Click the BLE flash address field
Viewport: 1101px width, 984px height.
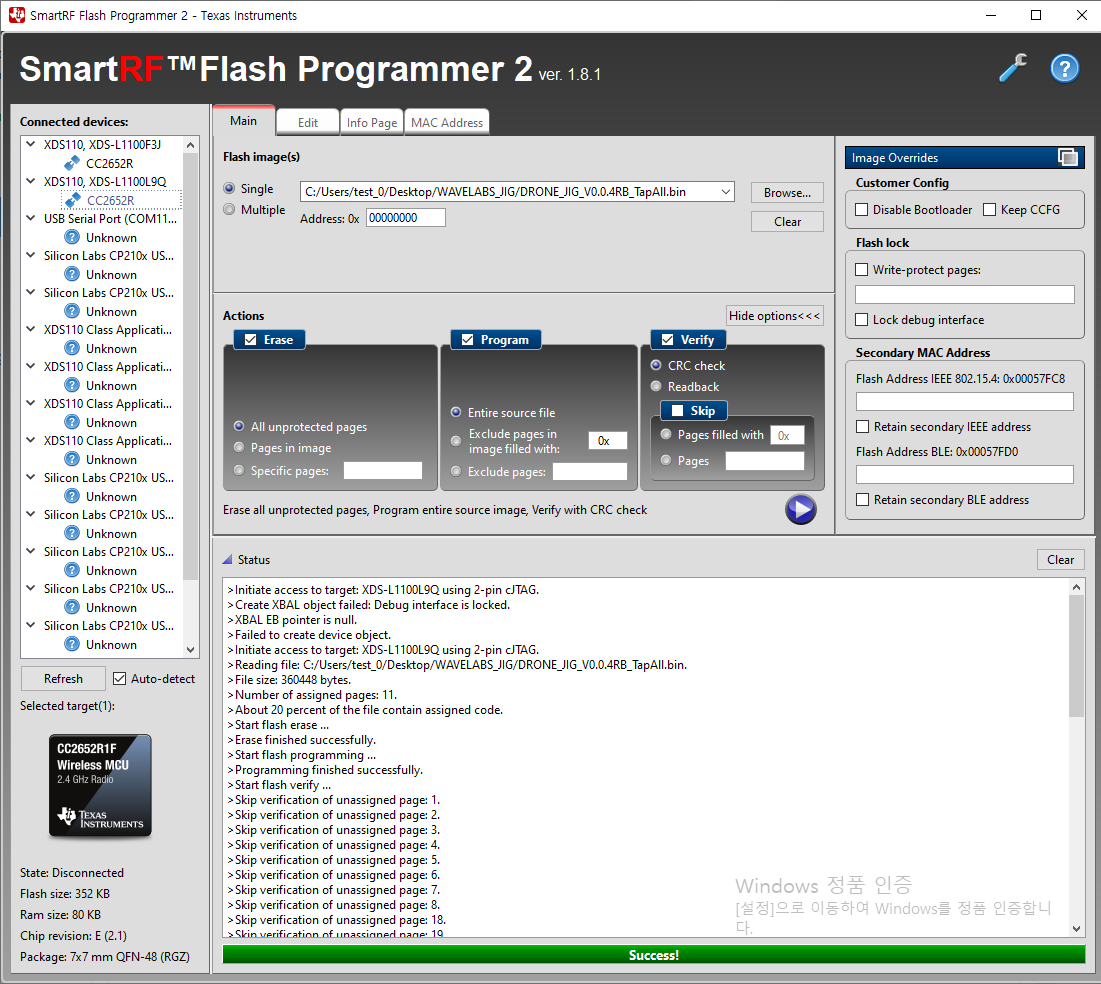(965, 474)
